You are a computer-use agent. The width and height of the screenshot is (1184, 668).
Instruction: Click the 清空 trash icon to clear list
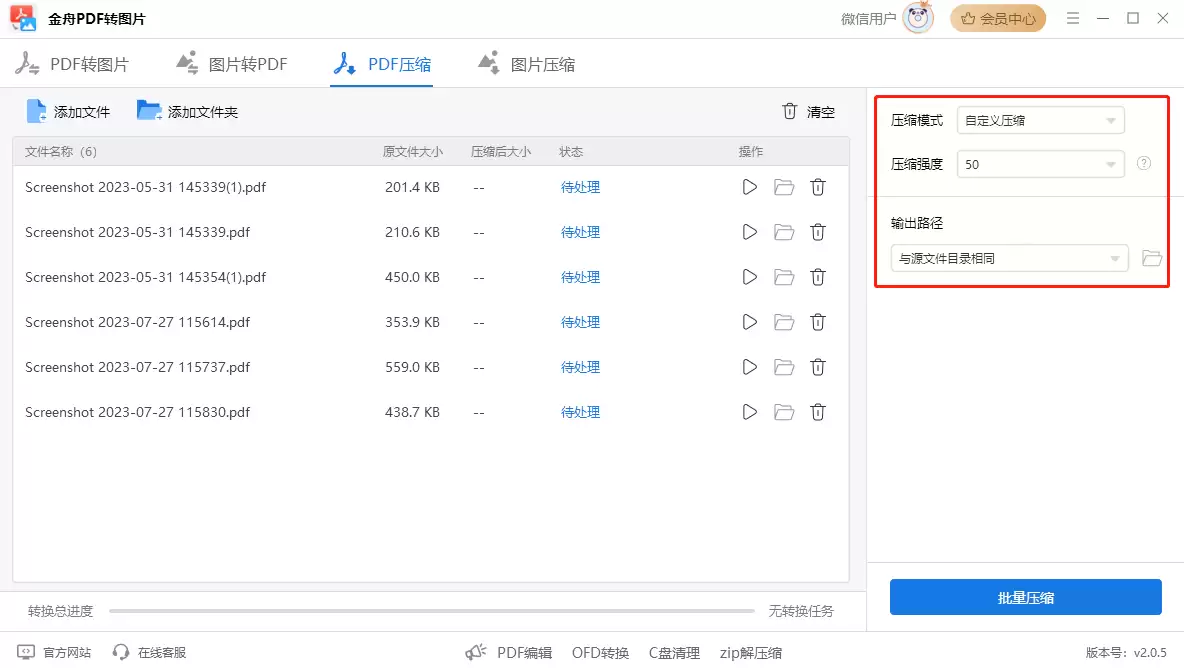coord(789,112)
